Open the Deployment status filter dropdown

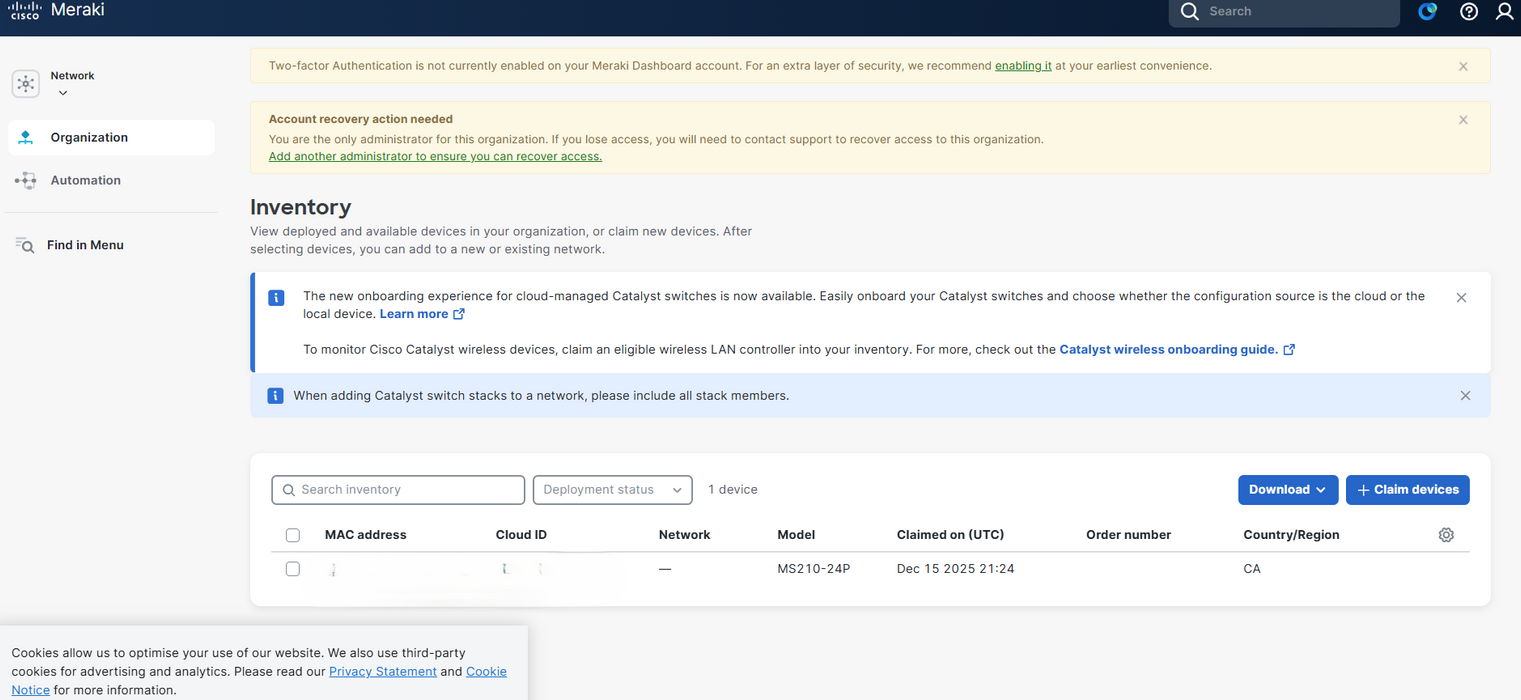[x=612, y=490]
